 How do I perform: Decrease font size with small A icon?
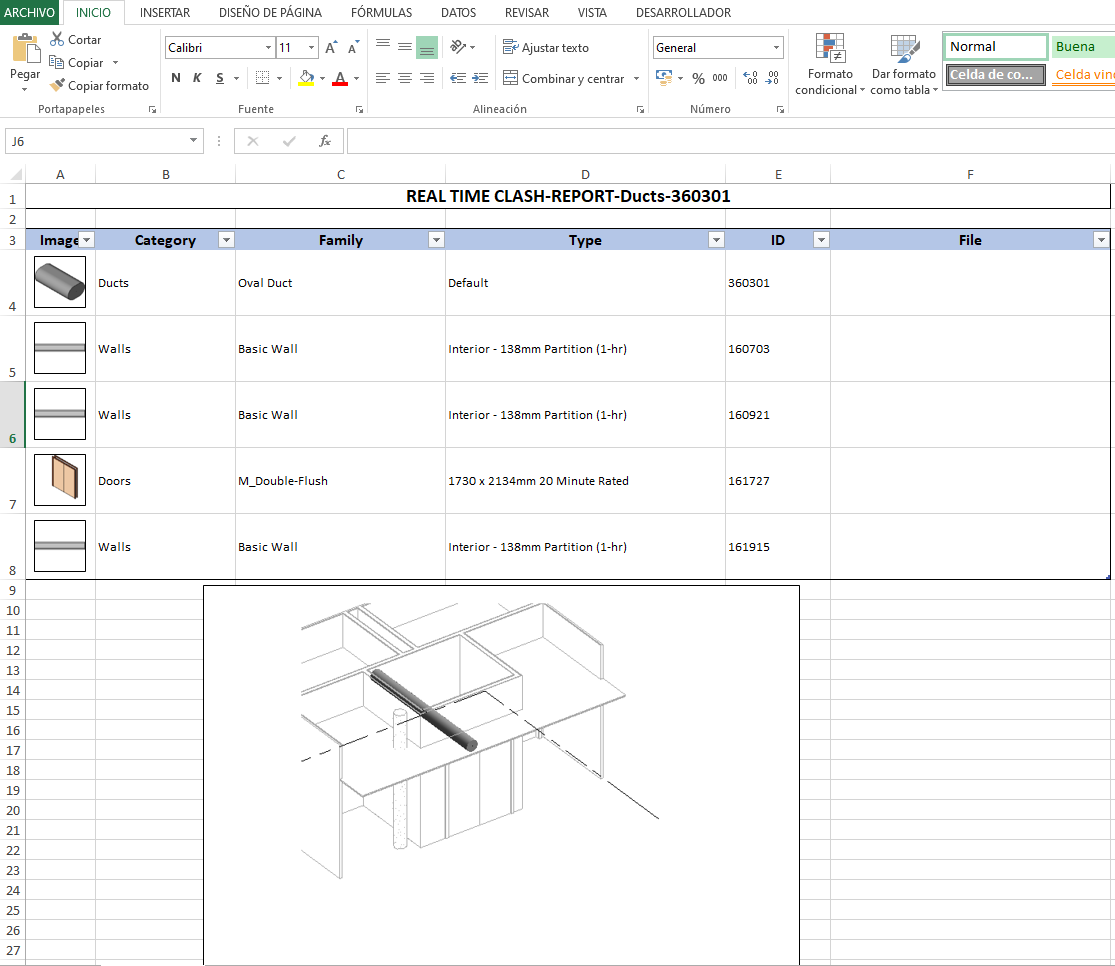pos(353,48)
